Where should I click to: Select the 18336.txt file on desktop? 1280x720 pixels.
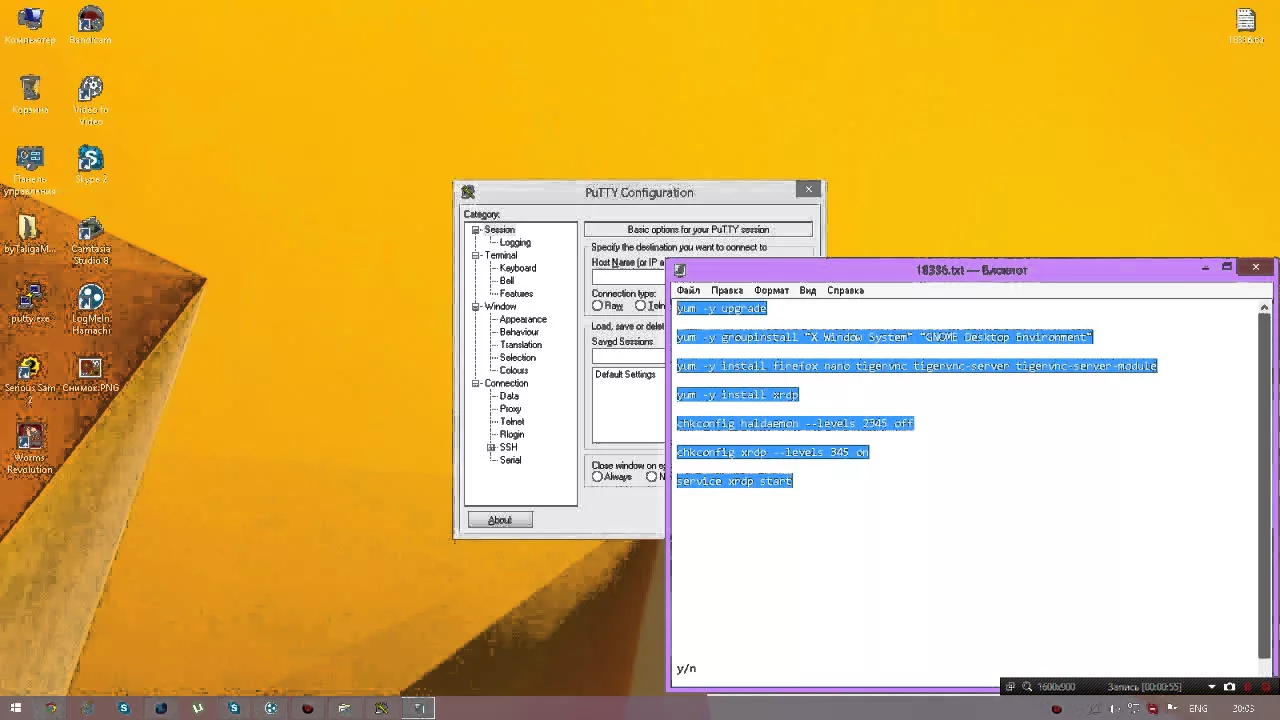click(1245, 27)
